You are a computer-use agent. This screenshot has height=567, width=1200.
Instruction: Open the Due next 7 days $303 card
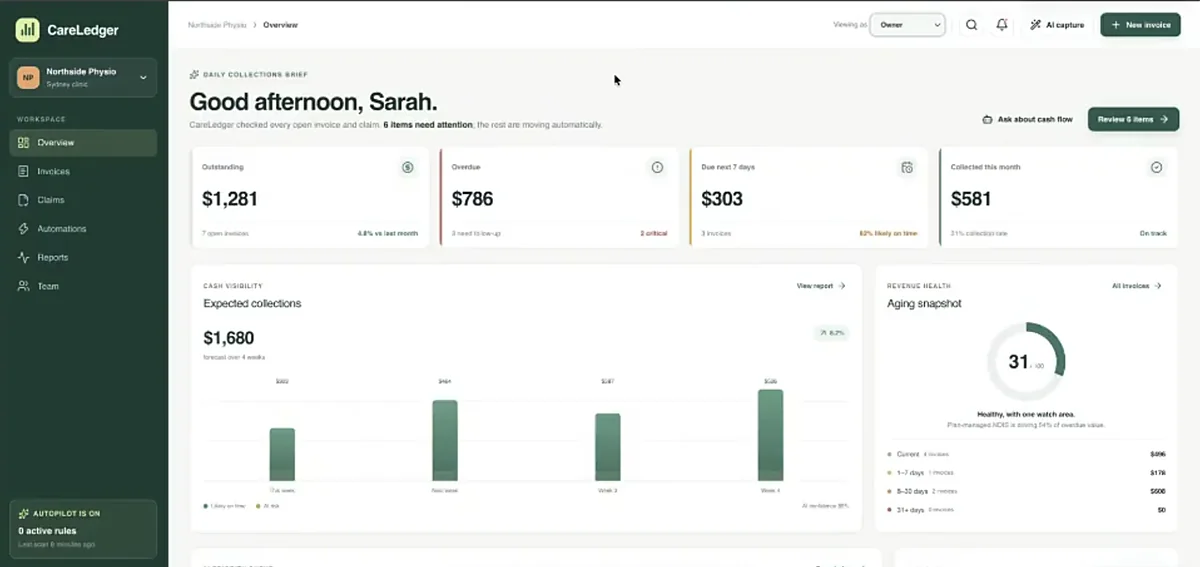point(808,198)
